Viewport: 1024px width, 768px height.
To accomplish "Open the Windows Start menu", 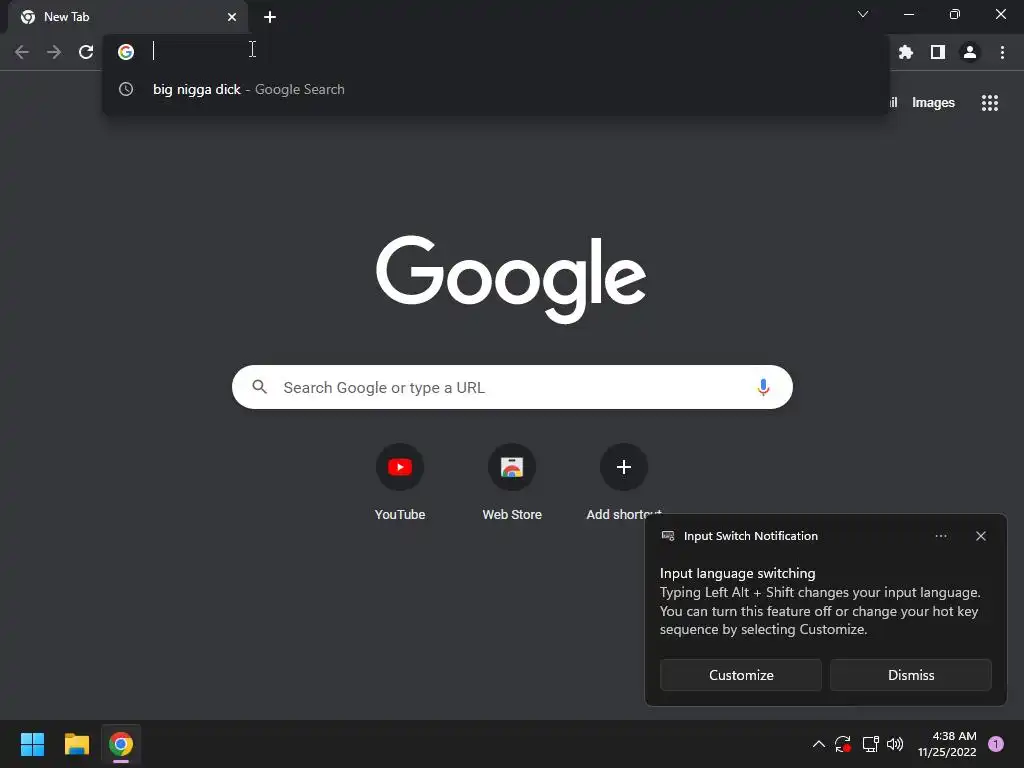I will pos(32,744).
